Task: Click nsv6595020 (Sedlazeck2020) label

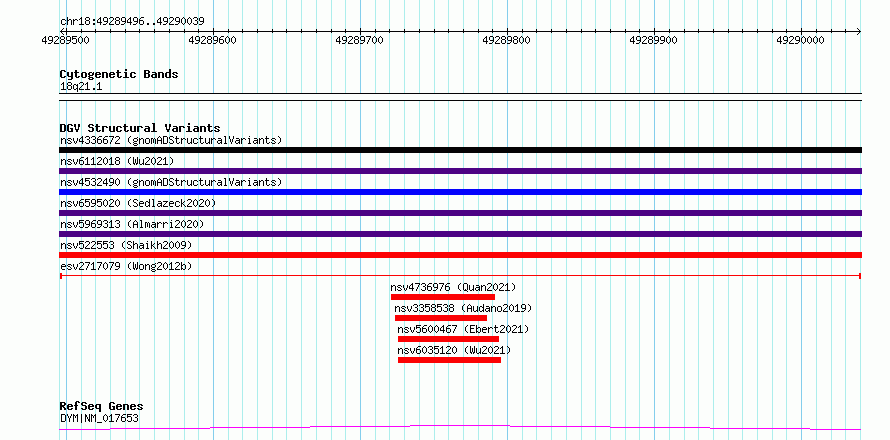Action: pyautogui.click(x=138, y=203)
